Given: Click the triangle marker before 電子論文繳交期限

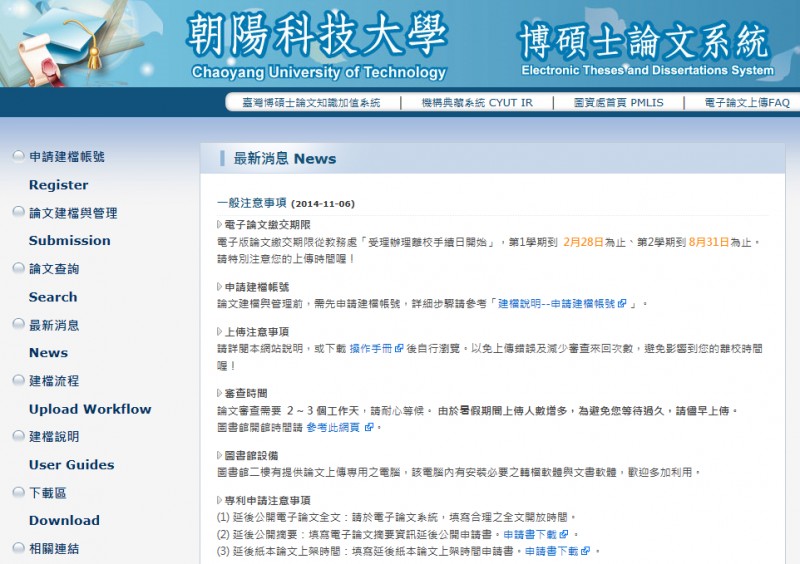Looking at the screenshot, I should 219,225.
